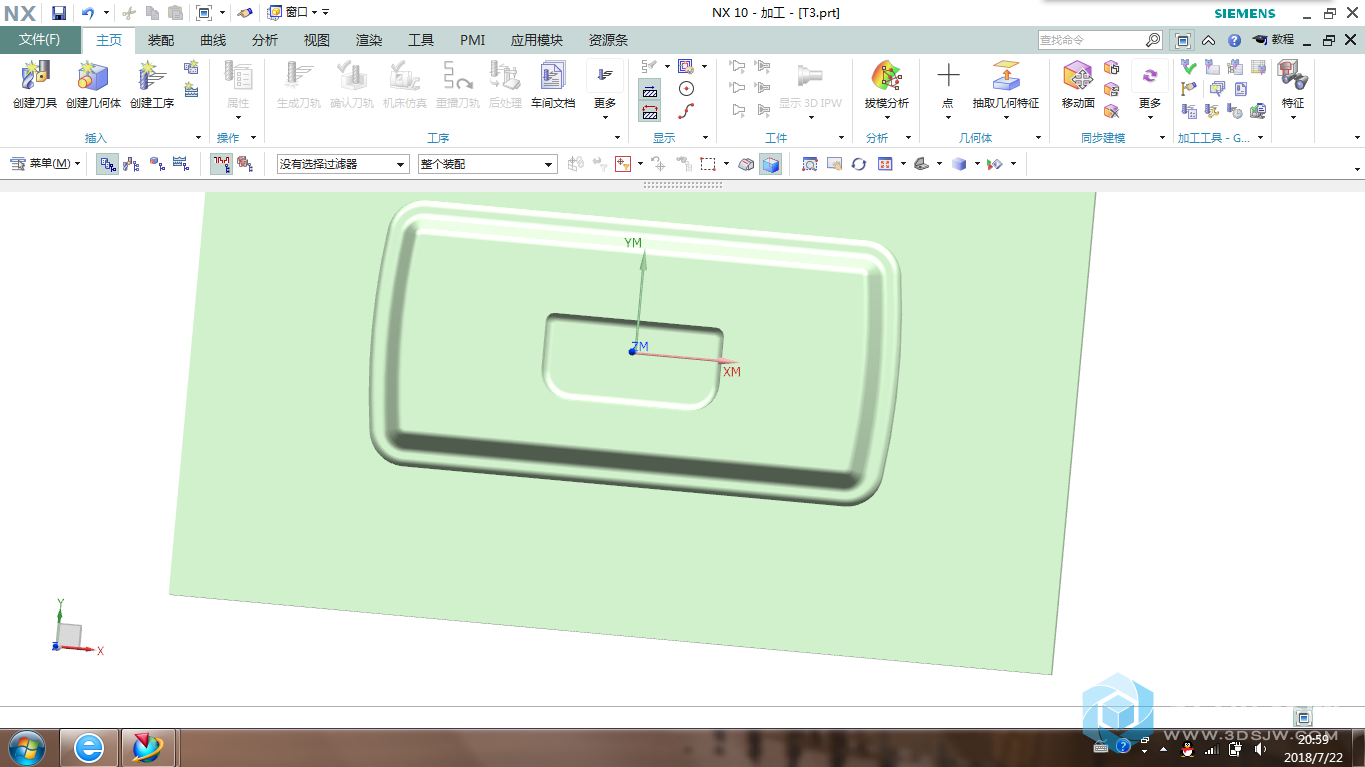Click the Create Tool (创建刀具) icon
The width and height of the screenshot is (1365, 767).
(x=35, y=77)
